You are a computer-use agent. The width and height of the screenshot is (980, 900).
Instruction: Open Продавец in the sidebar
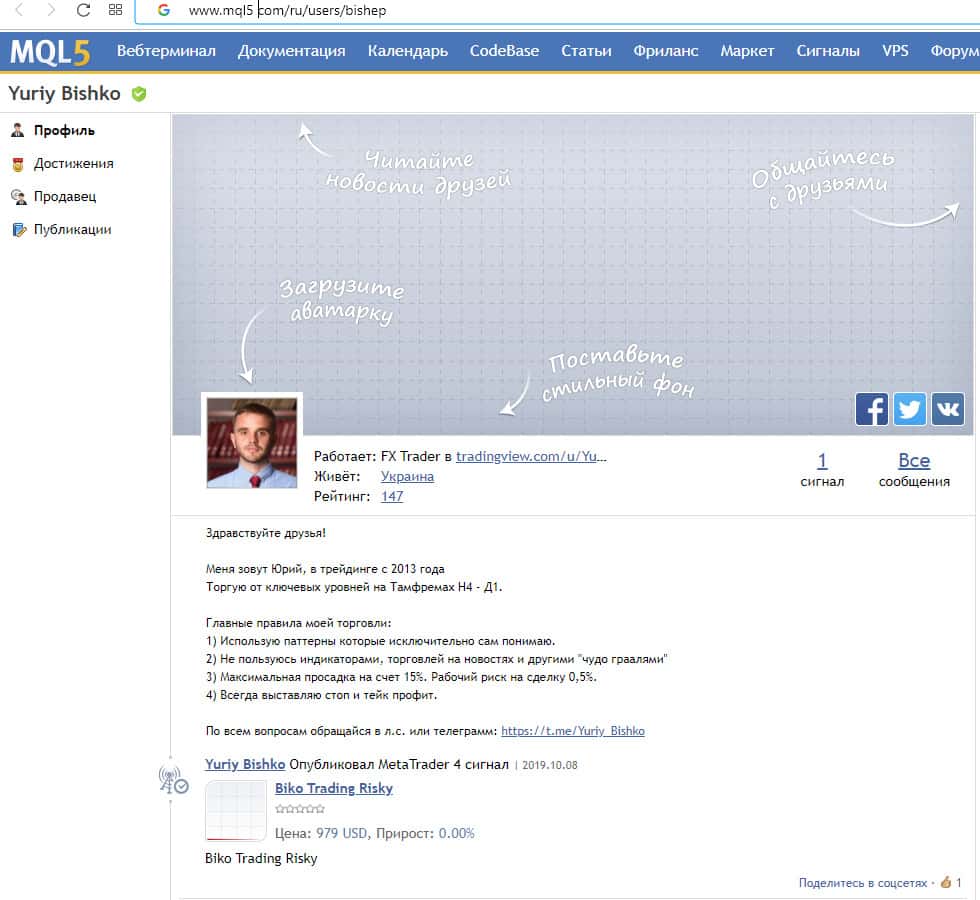[65, 196]
